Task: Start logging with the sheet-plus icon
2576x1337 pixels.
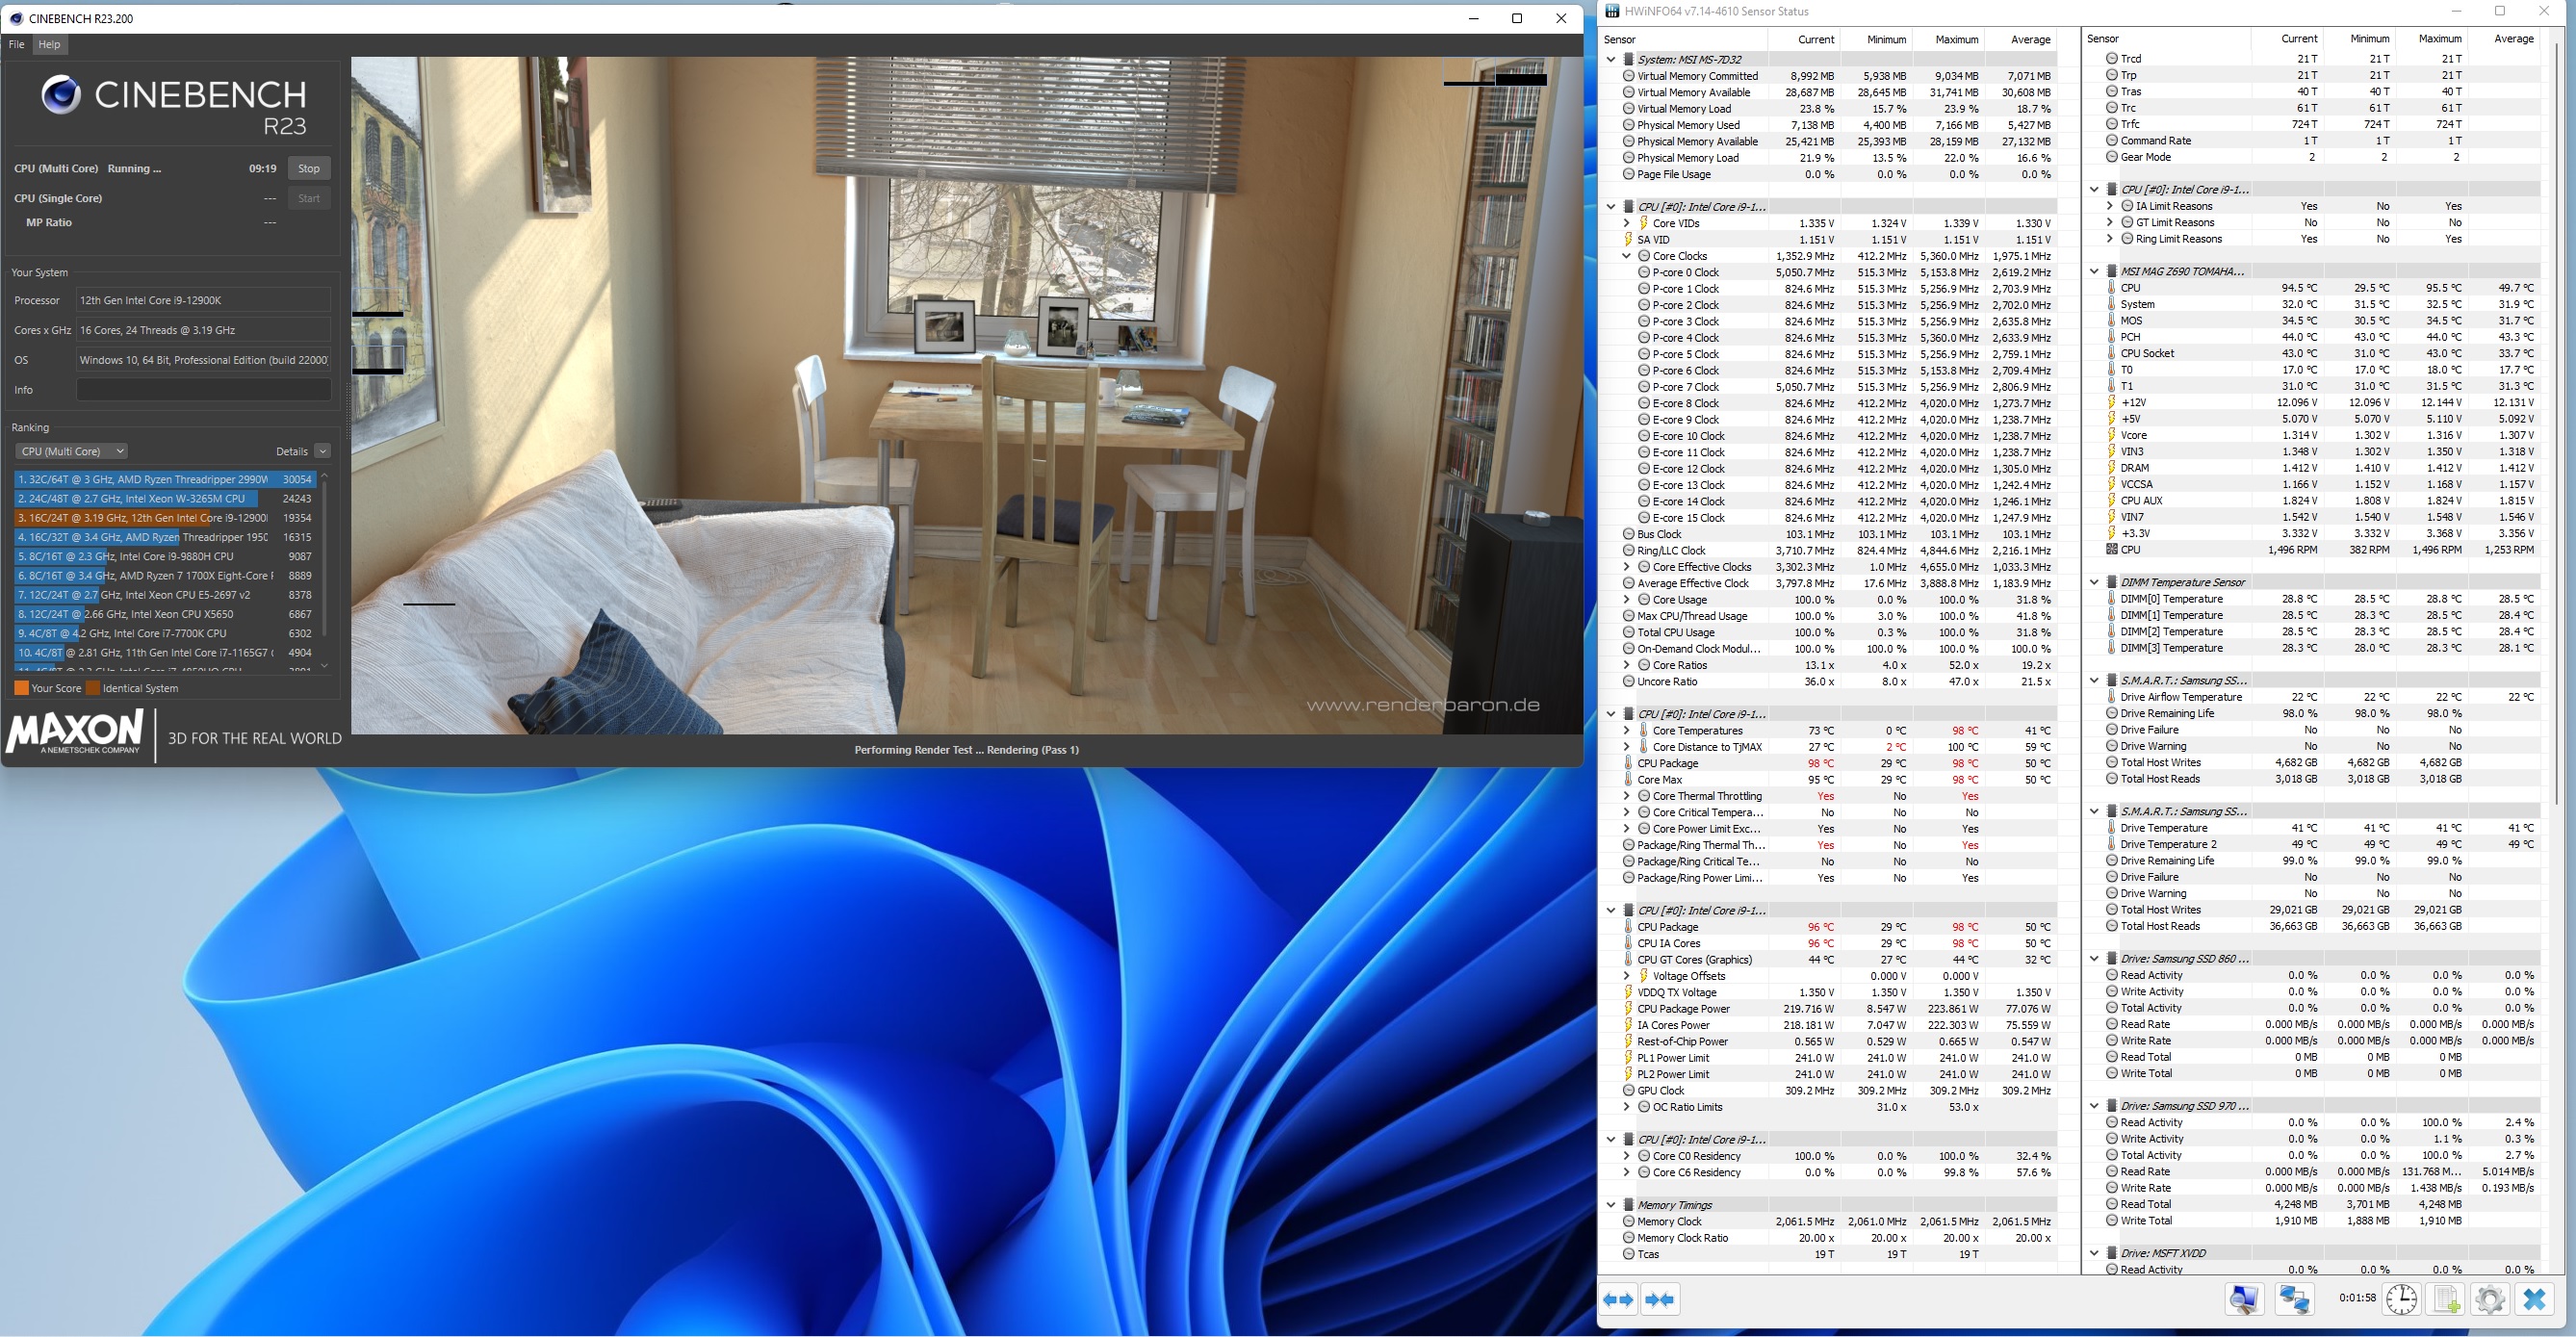Action: (2446, 1299)
